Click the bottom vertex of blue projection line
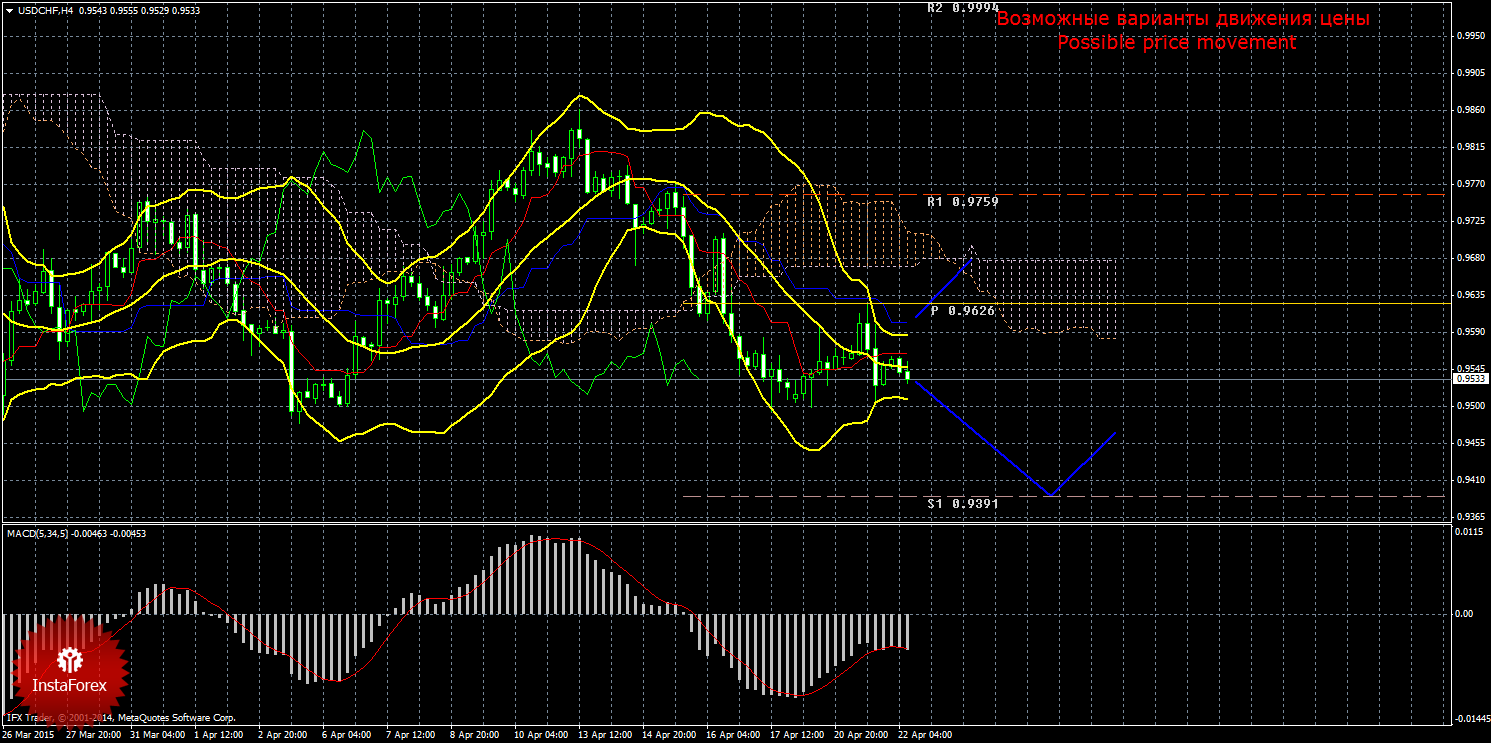Image resolution: width=1491 pixels, height=743 pixels. pos(1050,495)
